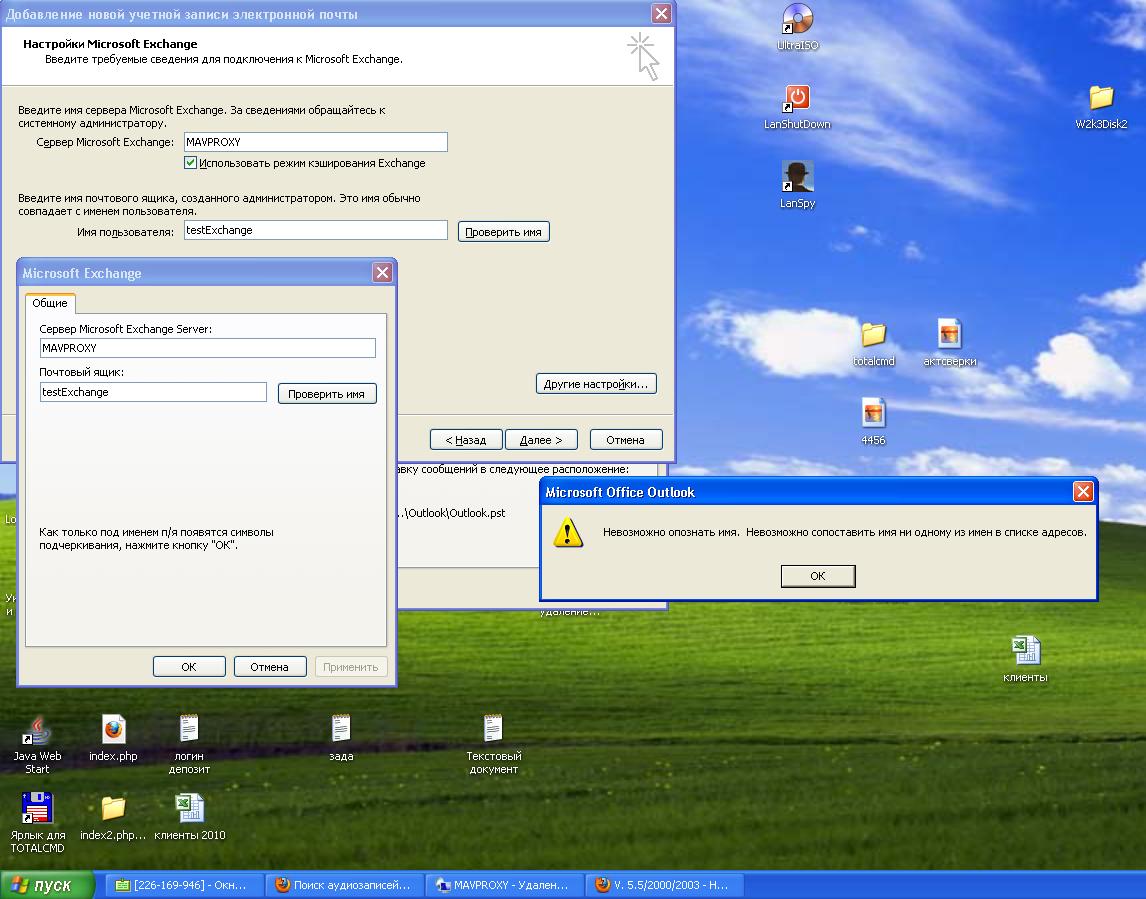Click Отмена in the account wizard
Image resolution: width=1146 pixels, height=899 pixels.
pos(626,440)
